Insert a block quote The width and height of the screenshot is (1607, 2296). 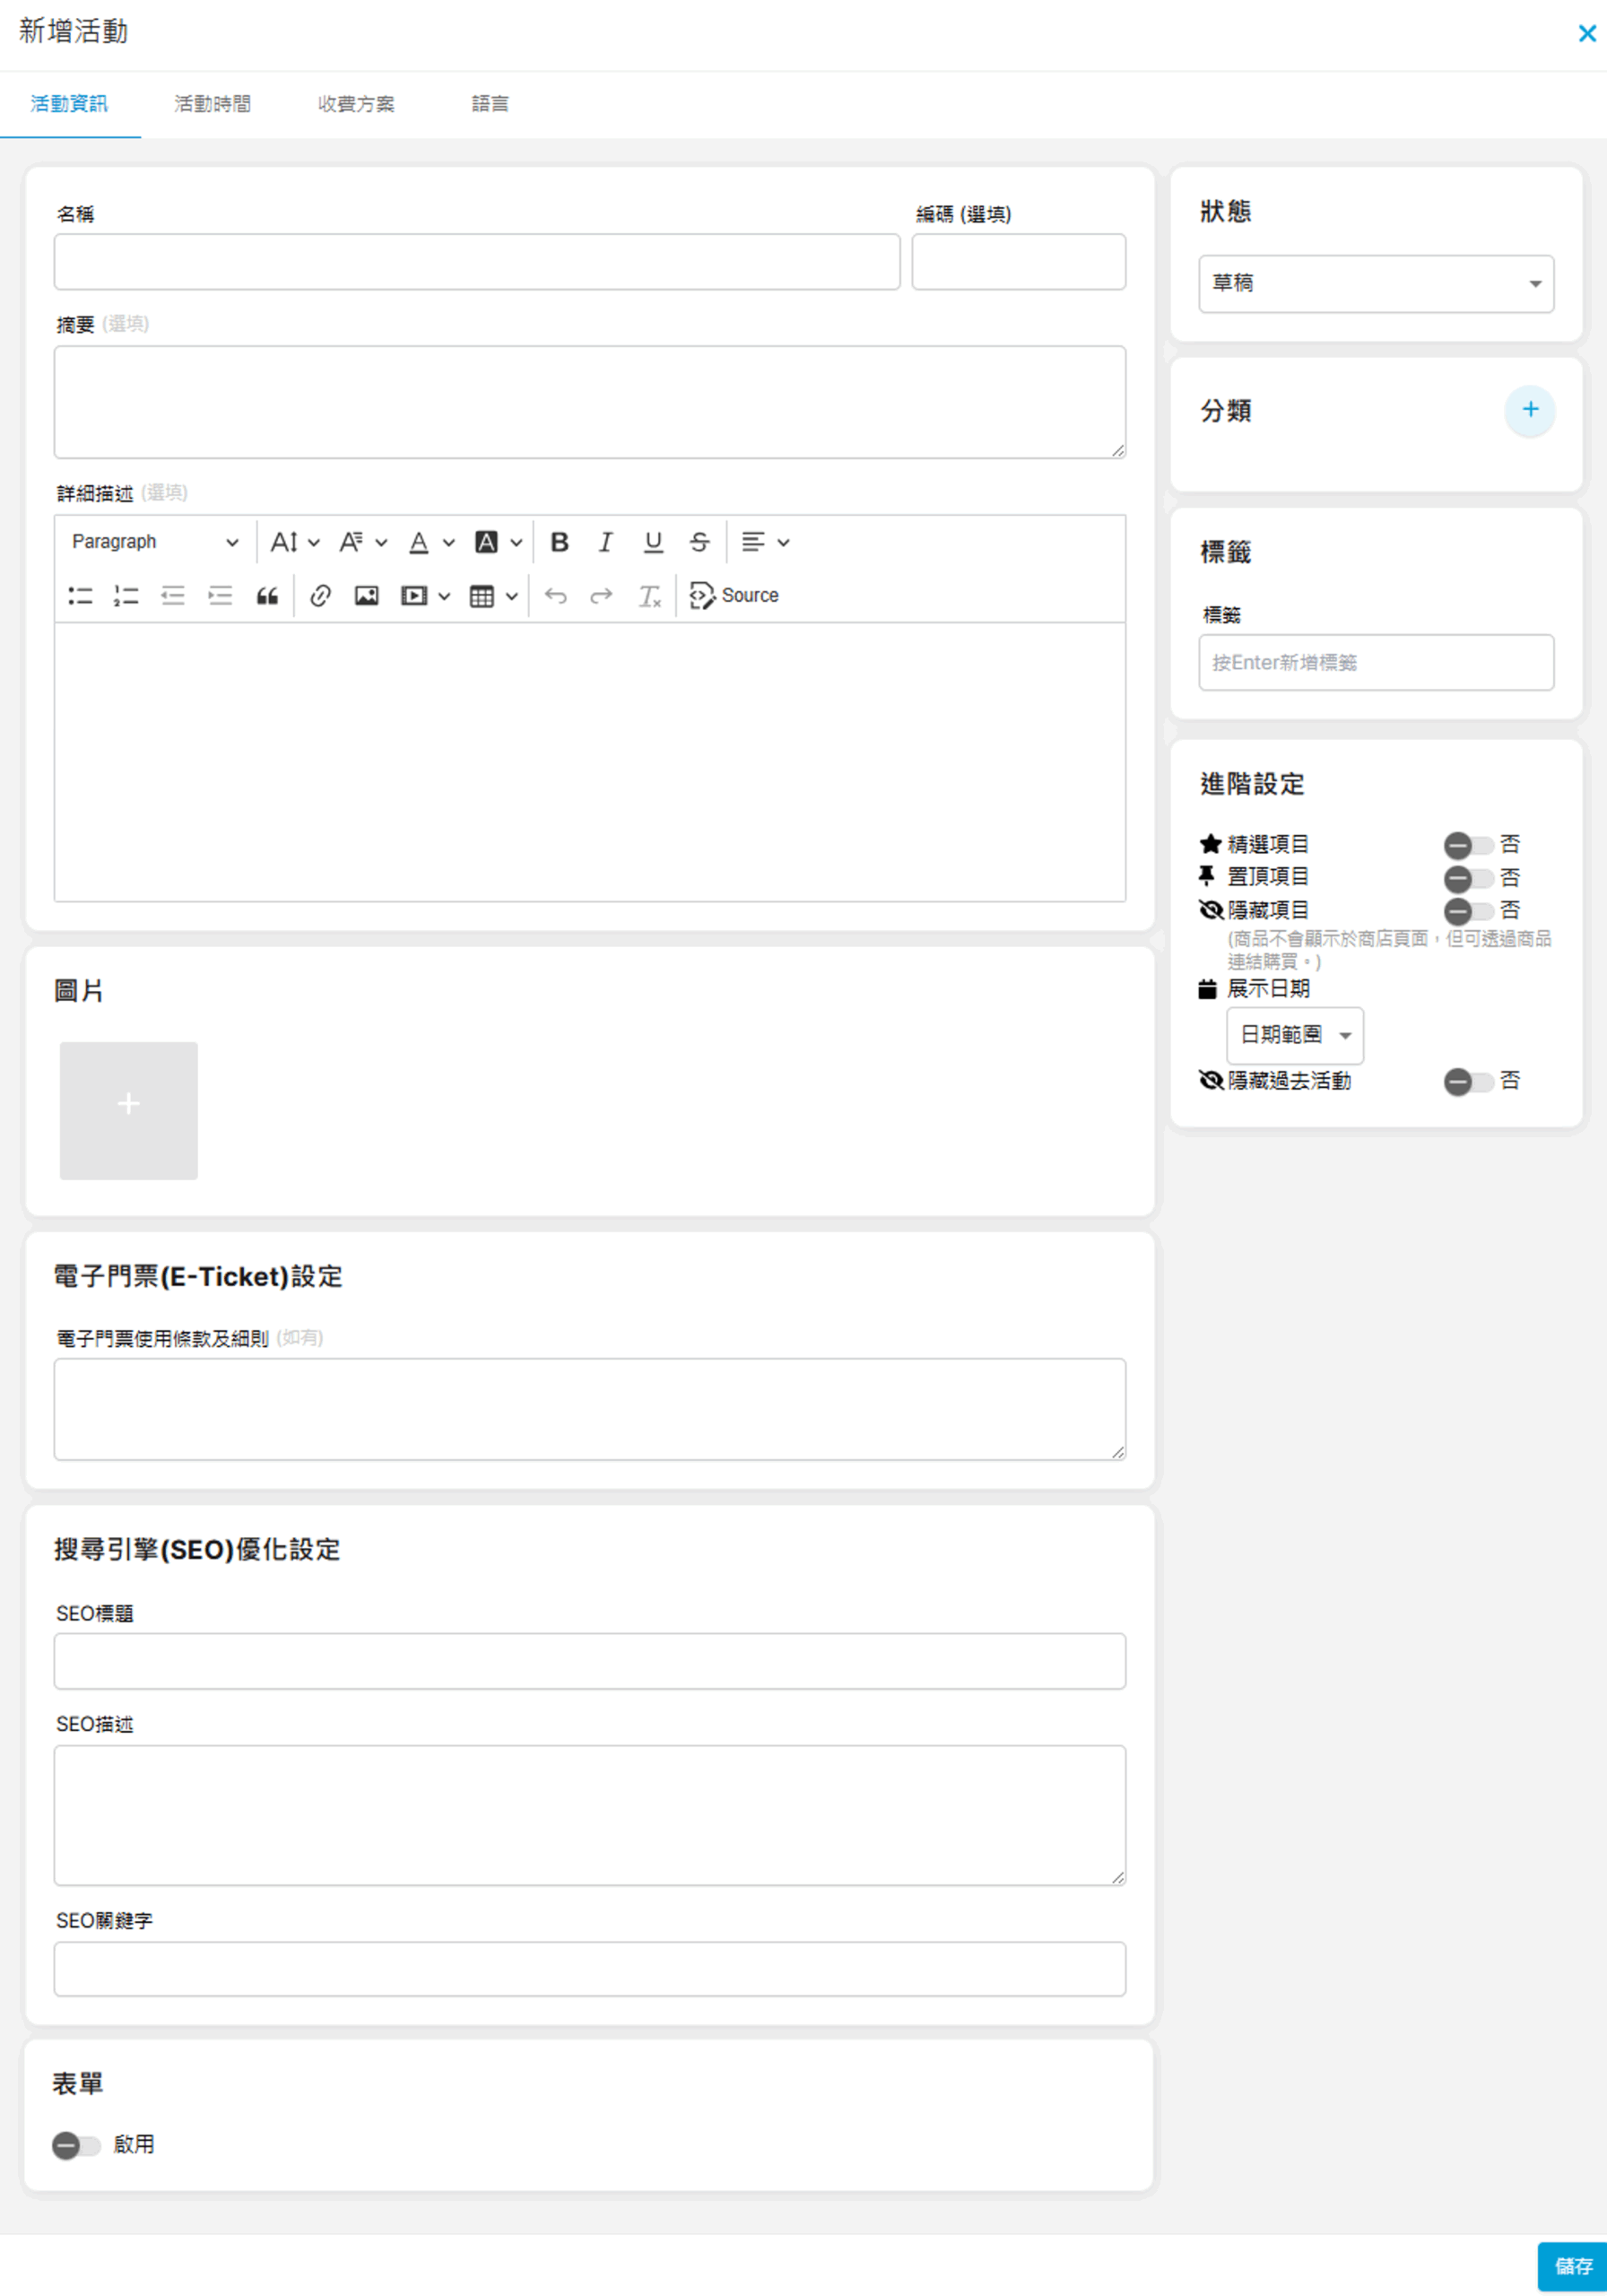267,596
